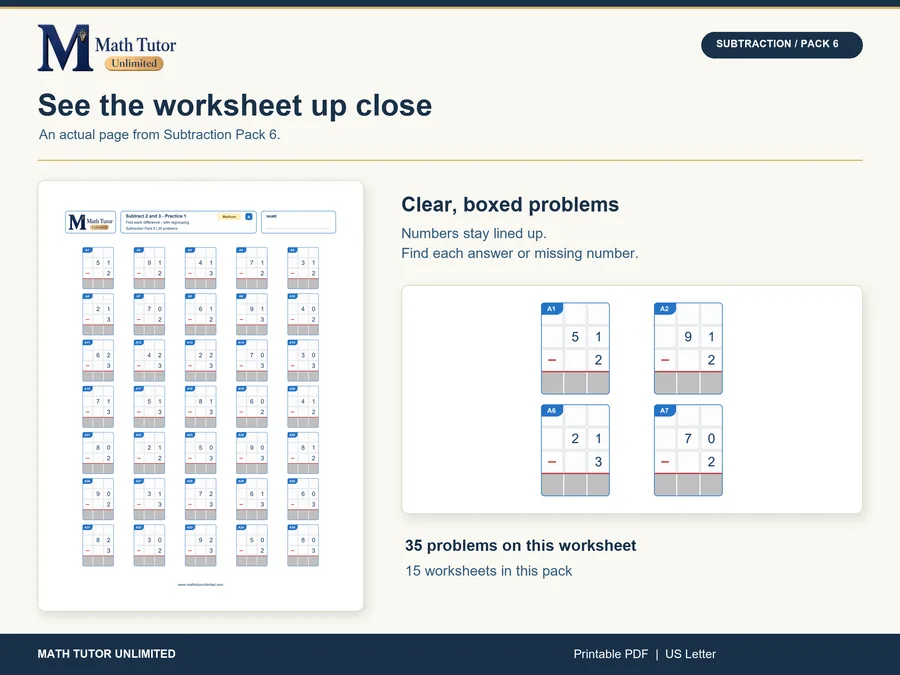Click the answer row of problem A1
The width and height of the screenshot is (900, 675).
(575, 383)
